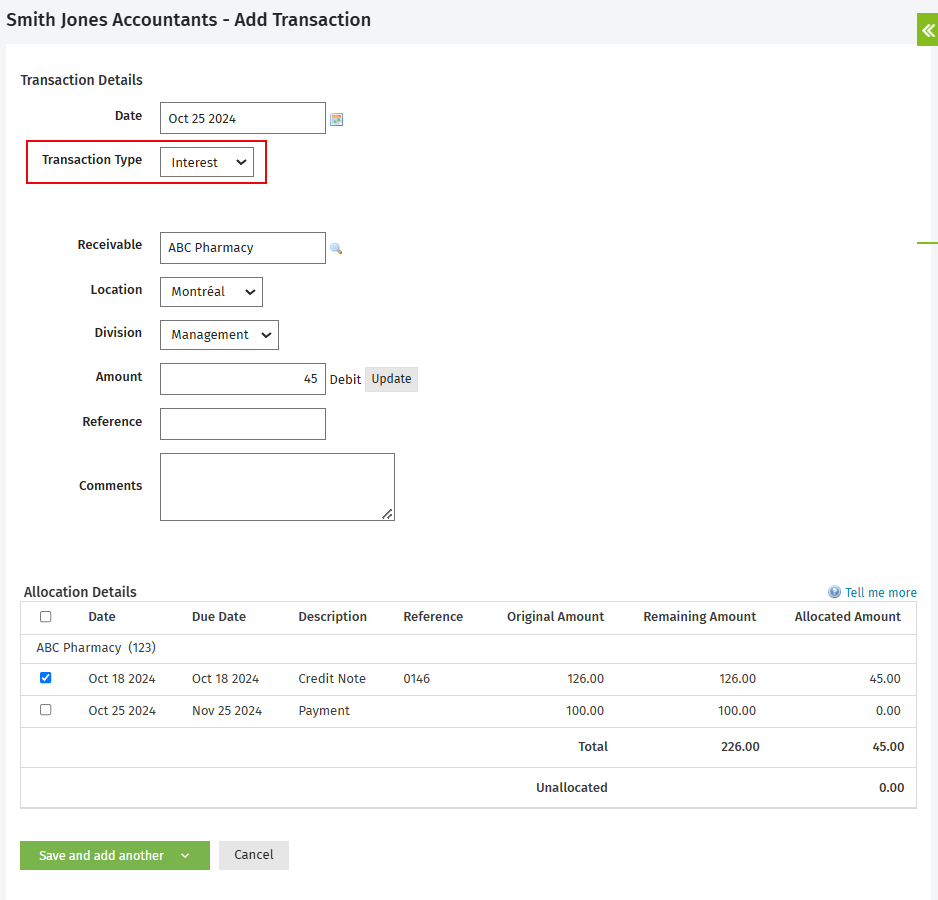Open the Division dropdown showing Management
938x900 pixels.
pyautogui.click(x=219, y=335)
